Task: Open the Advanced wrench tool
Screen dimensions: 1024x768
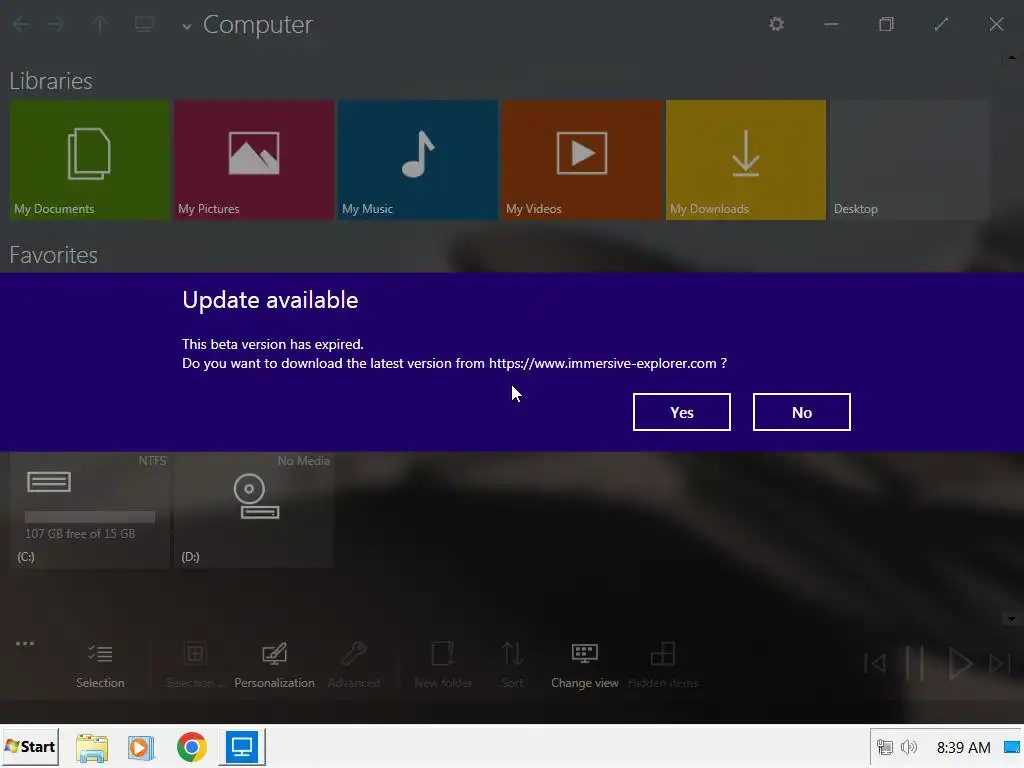Action: click(x=354, y=665)
